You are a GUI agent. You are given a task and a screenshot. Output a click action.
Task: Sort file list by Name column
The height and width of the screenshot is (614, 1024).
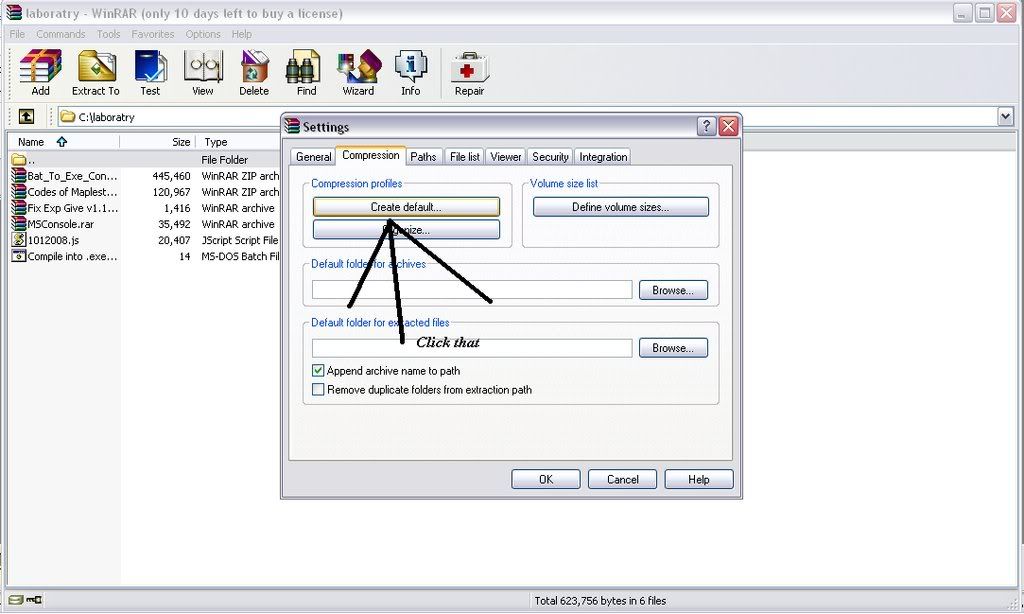pos(63,142)
